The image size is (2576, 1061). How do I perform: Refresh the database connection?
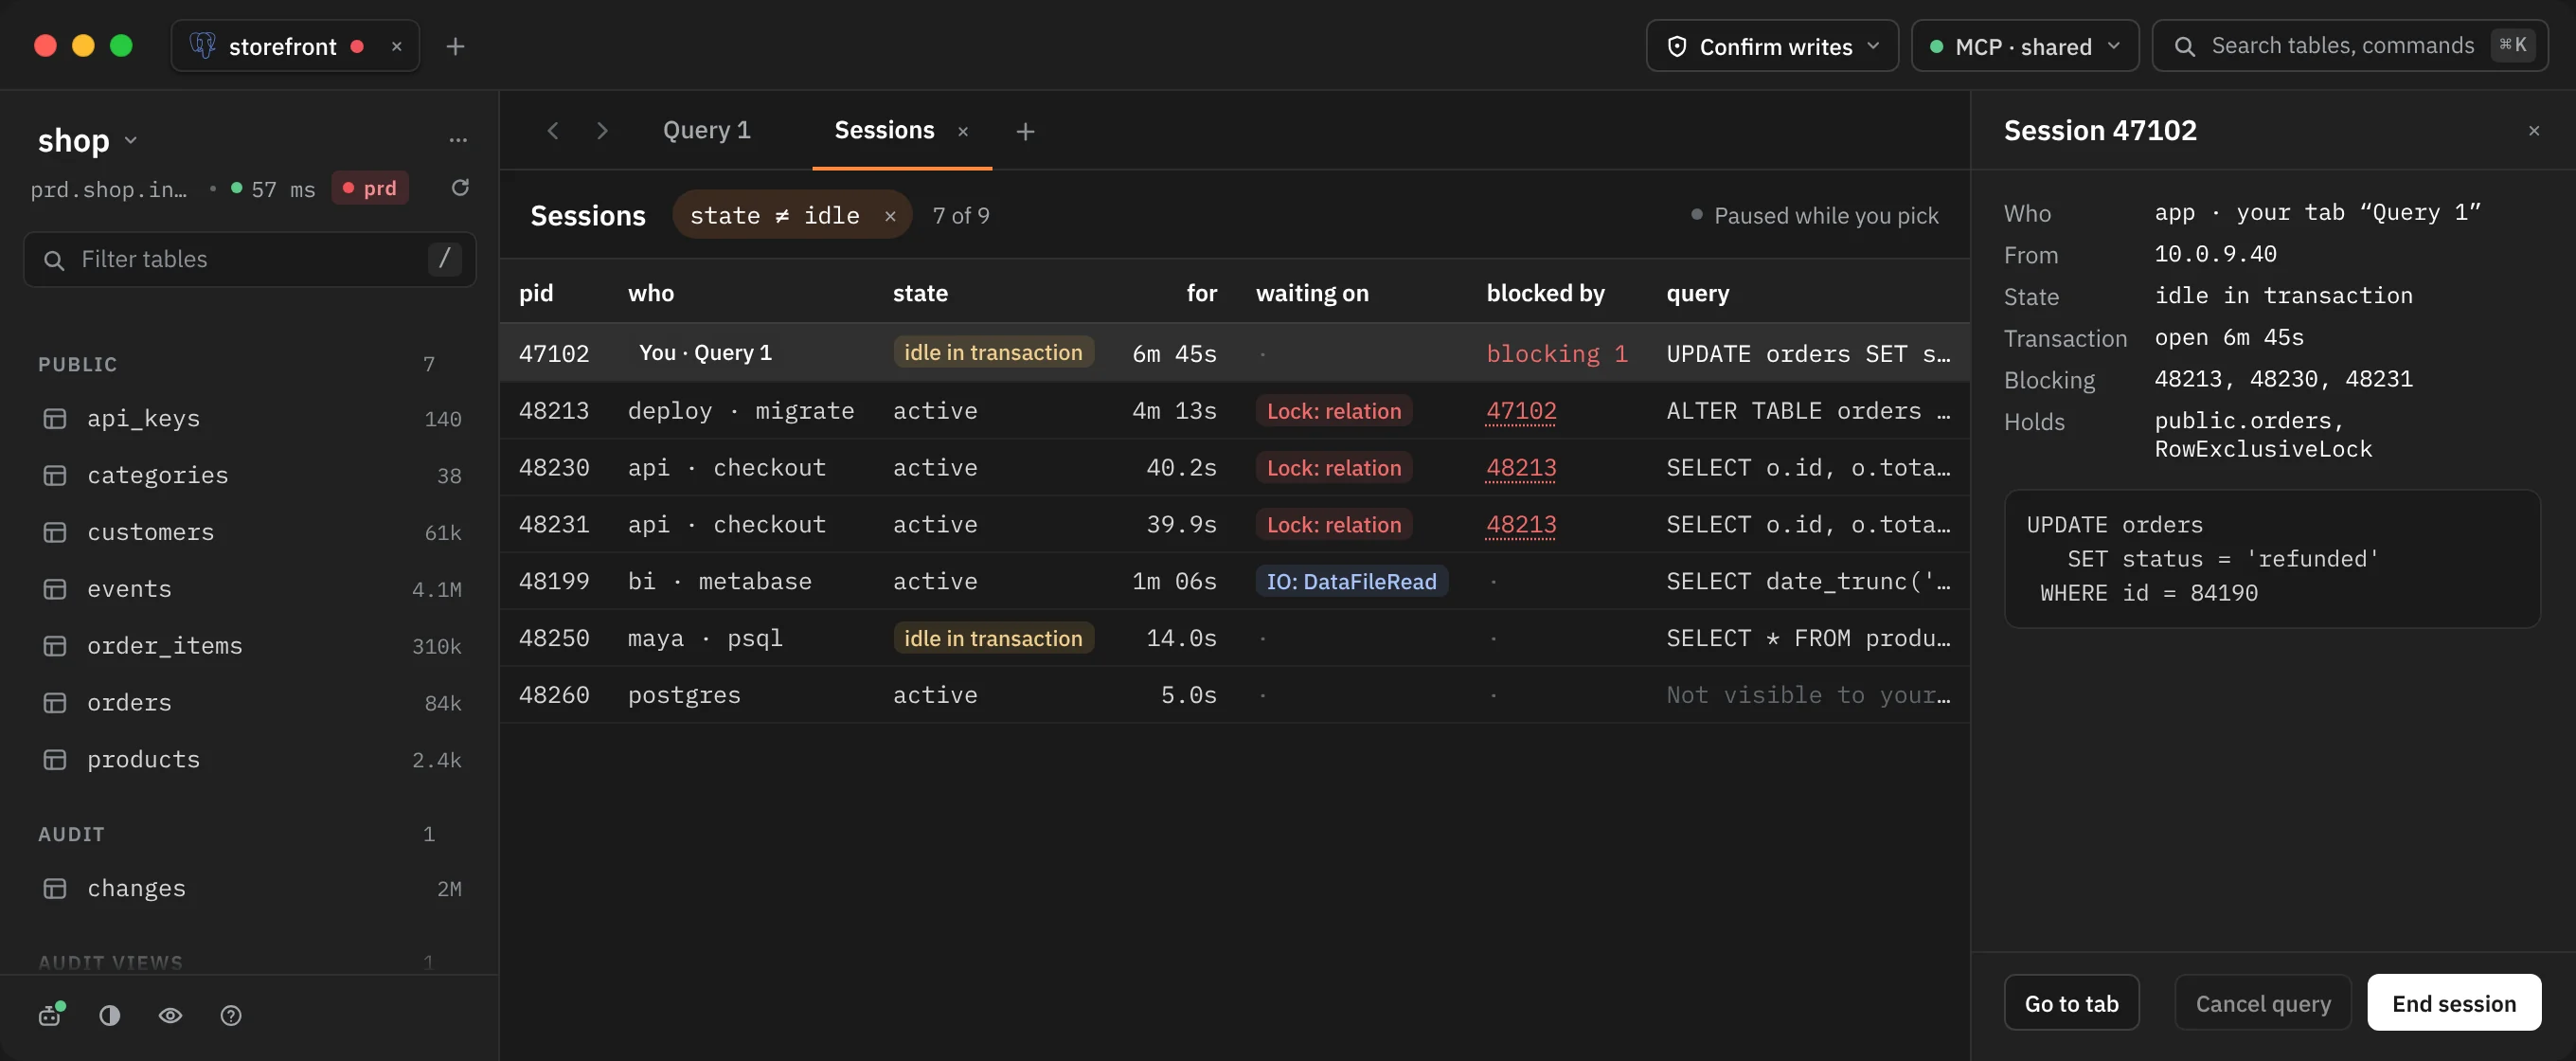pyautogui.click(x=460, y=188)
